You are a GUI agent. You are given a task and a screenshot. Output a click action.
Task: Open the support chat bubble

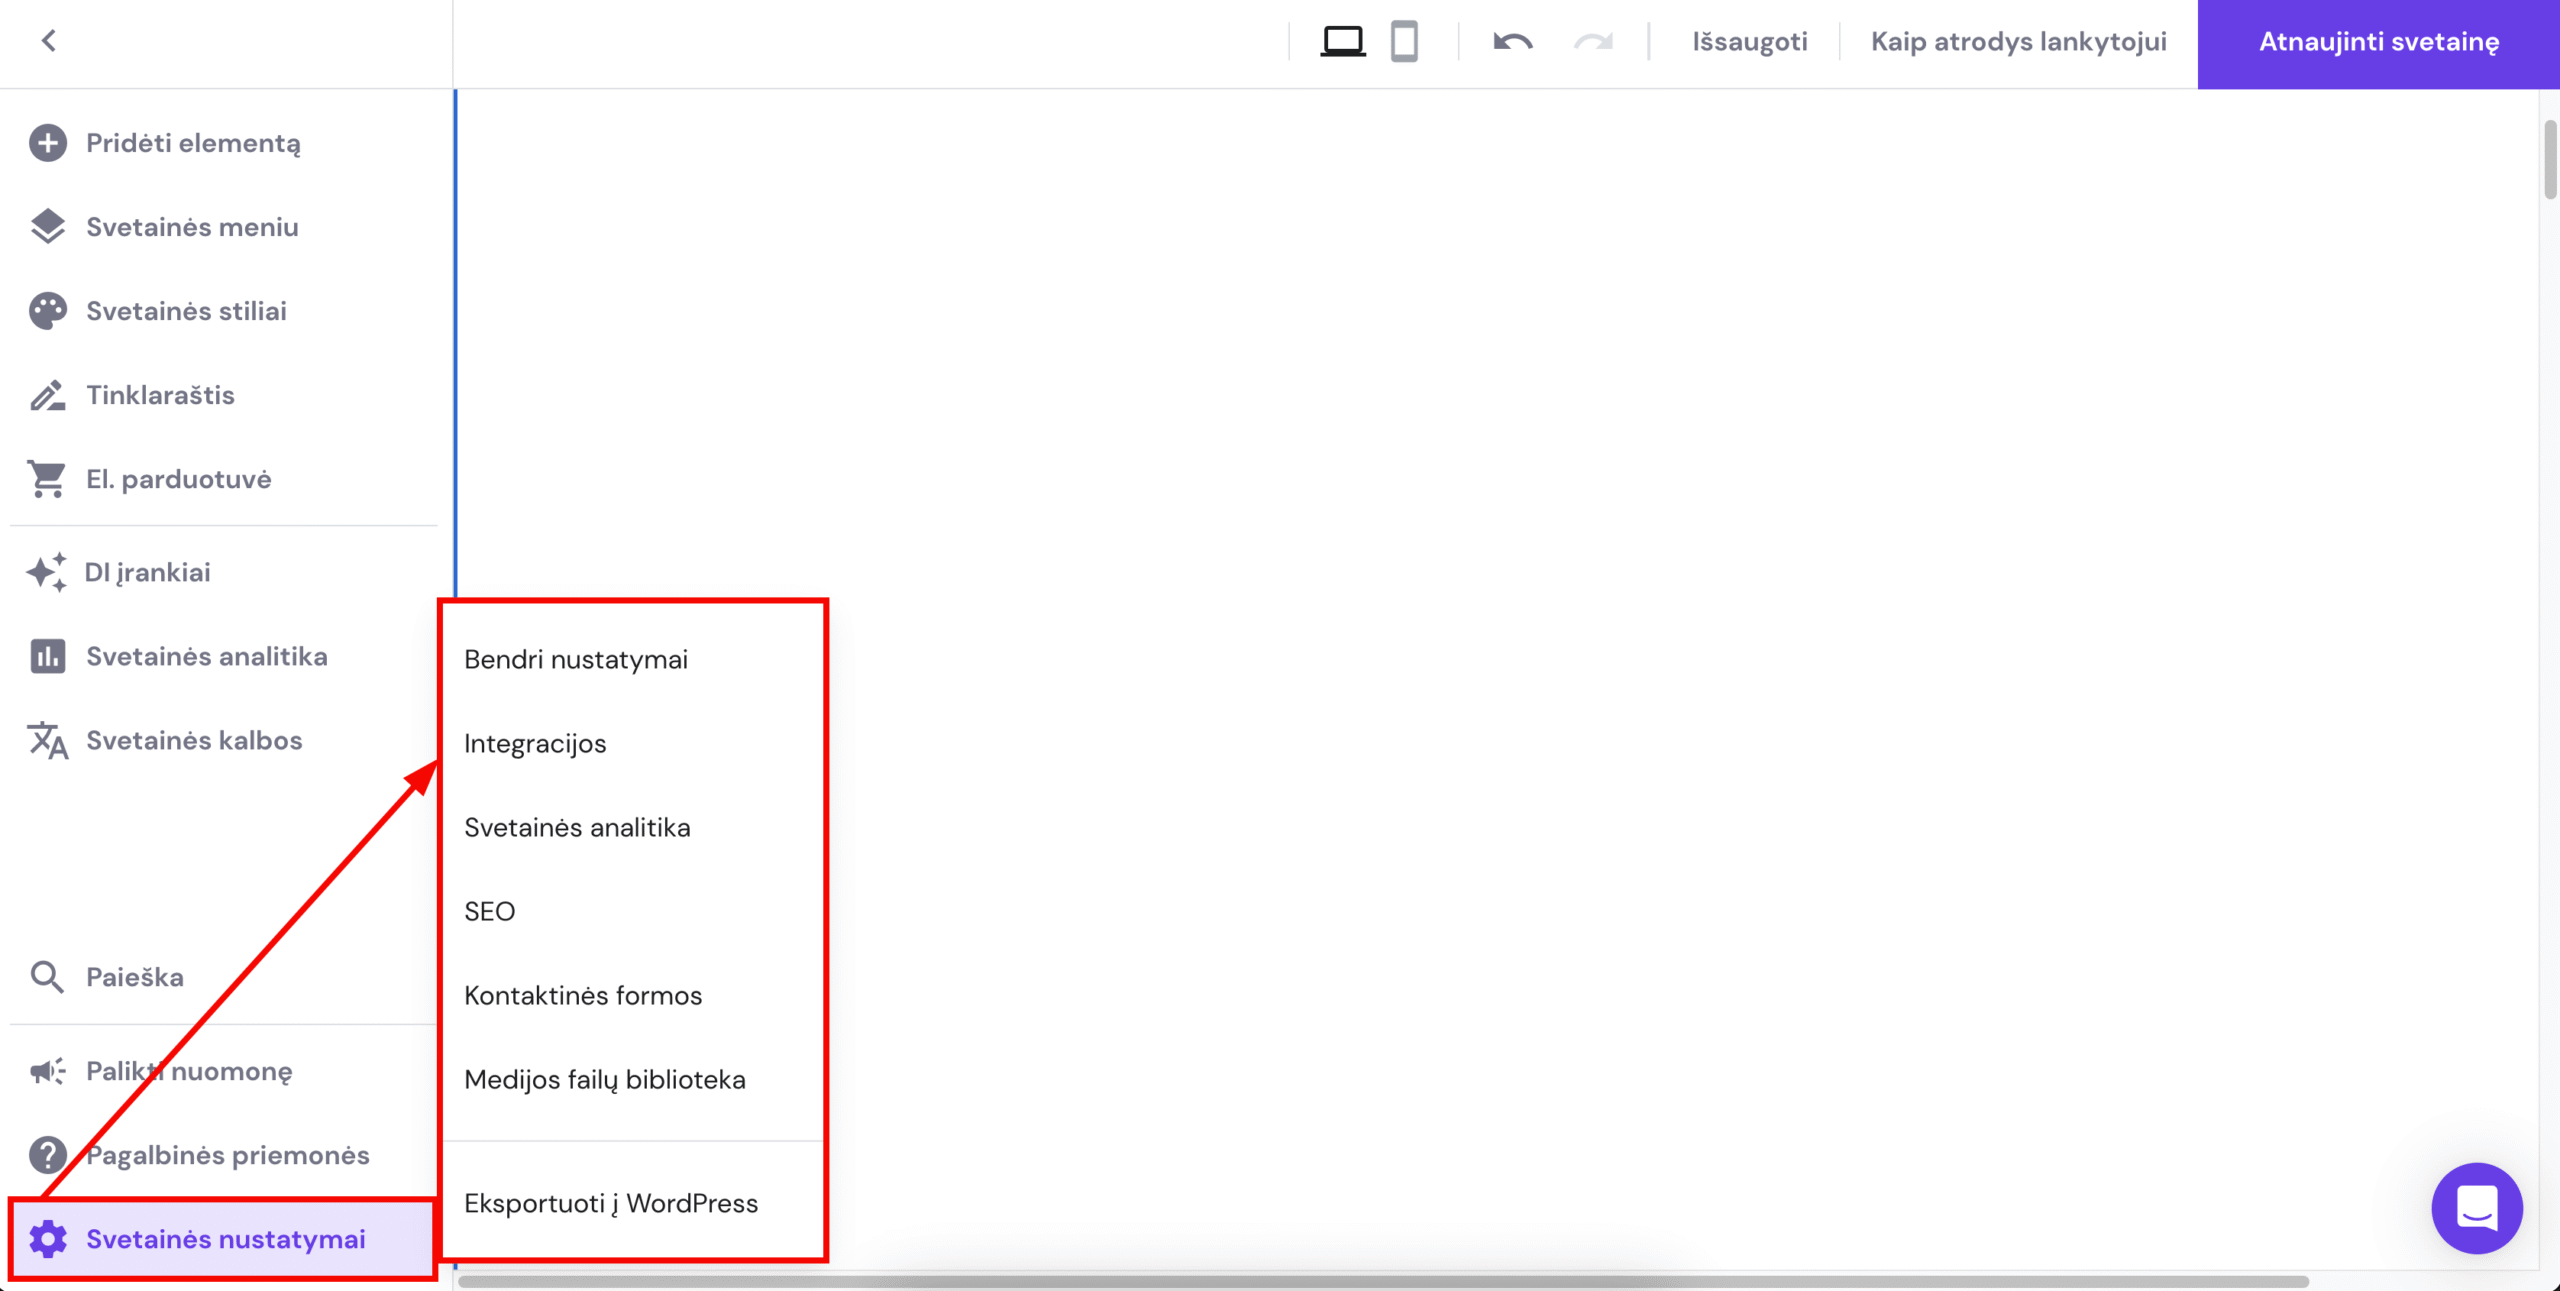2476,1208
